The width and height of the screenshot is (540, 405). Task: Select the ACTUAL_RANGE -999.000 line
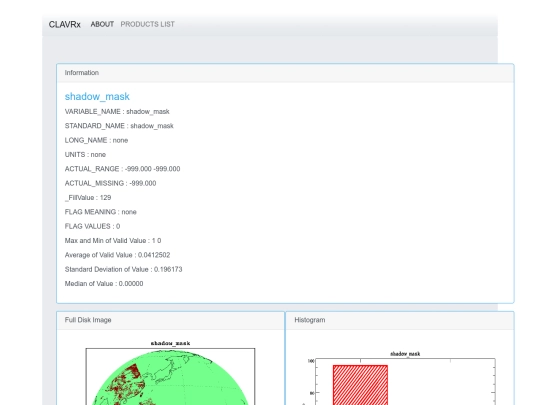(123, 169)
